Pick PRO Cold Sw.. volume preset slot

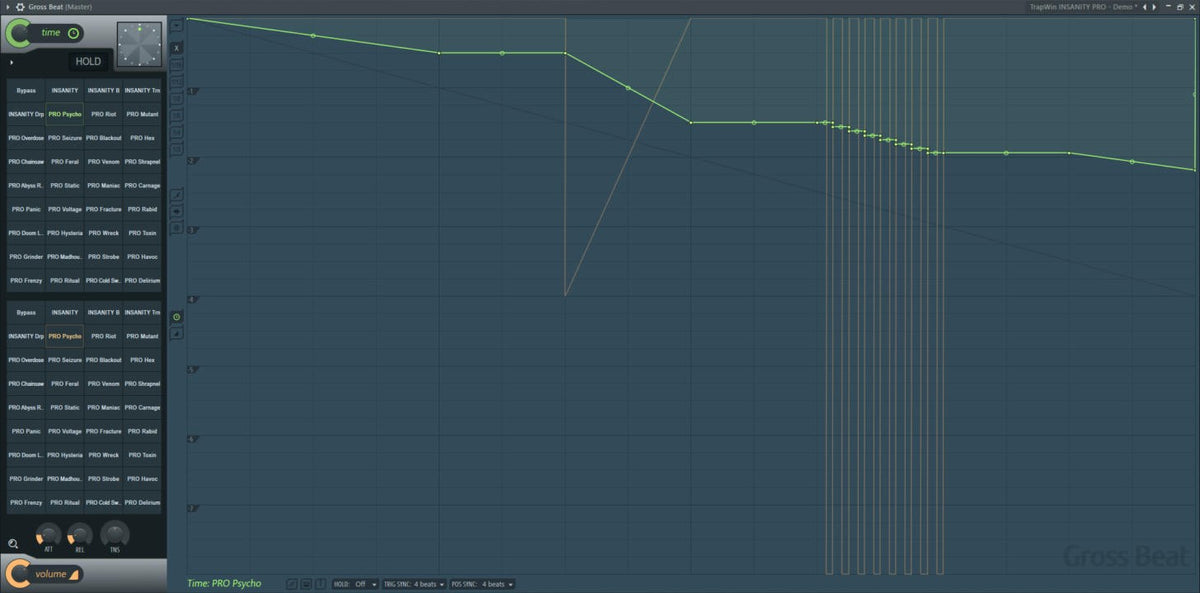click(x=103, y=503)
